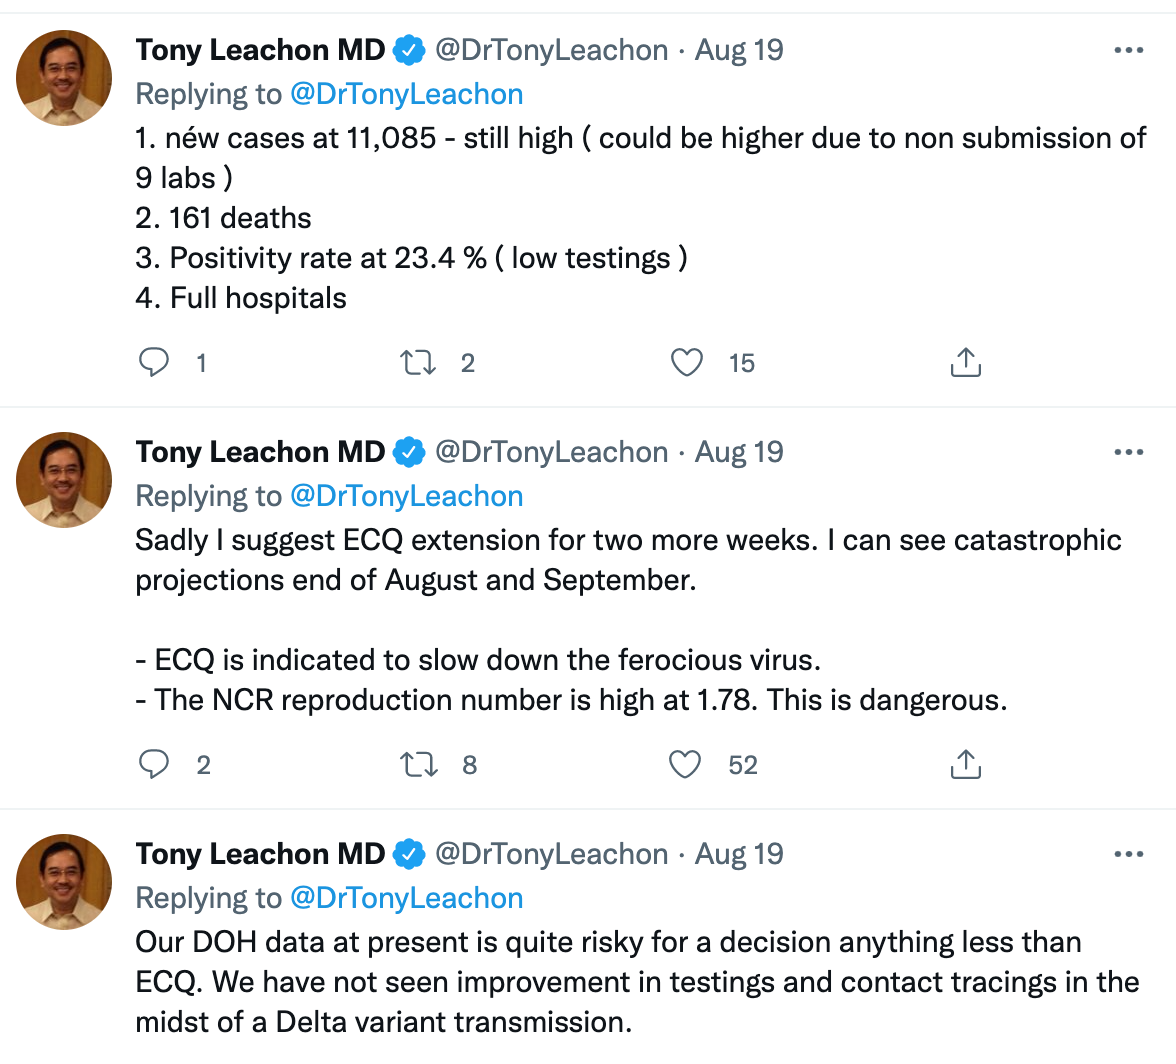Screen dimensions: 1176x1064
Task: Open @DrTonyLeachon reply link in second tweet
Action: pyautogui.click(x=406, y=496)
